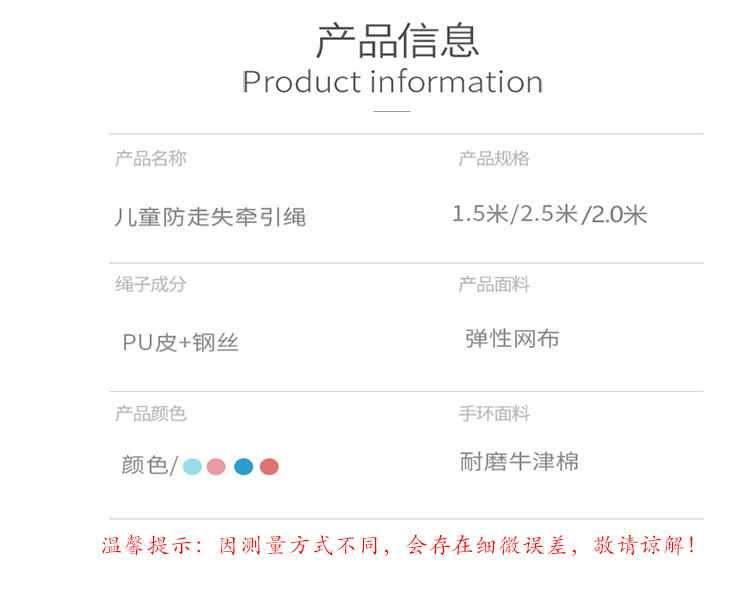The image size is (750, 607).
Task: Choose the 1.5米 size option
Action: (x=481, y=214)
